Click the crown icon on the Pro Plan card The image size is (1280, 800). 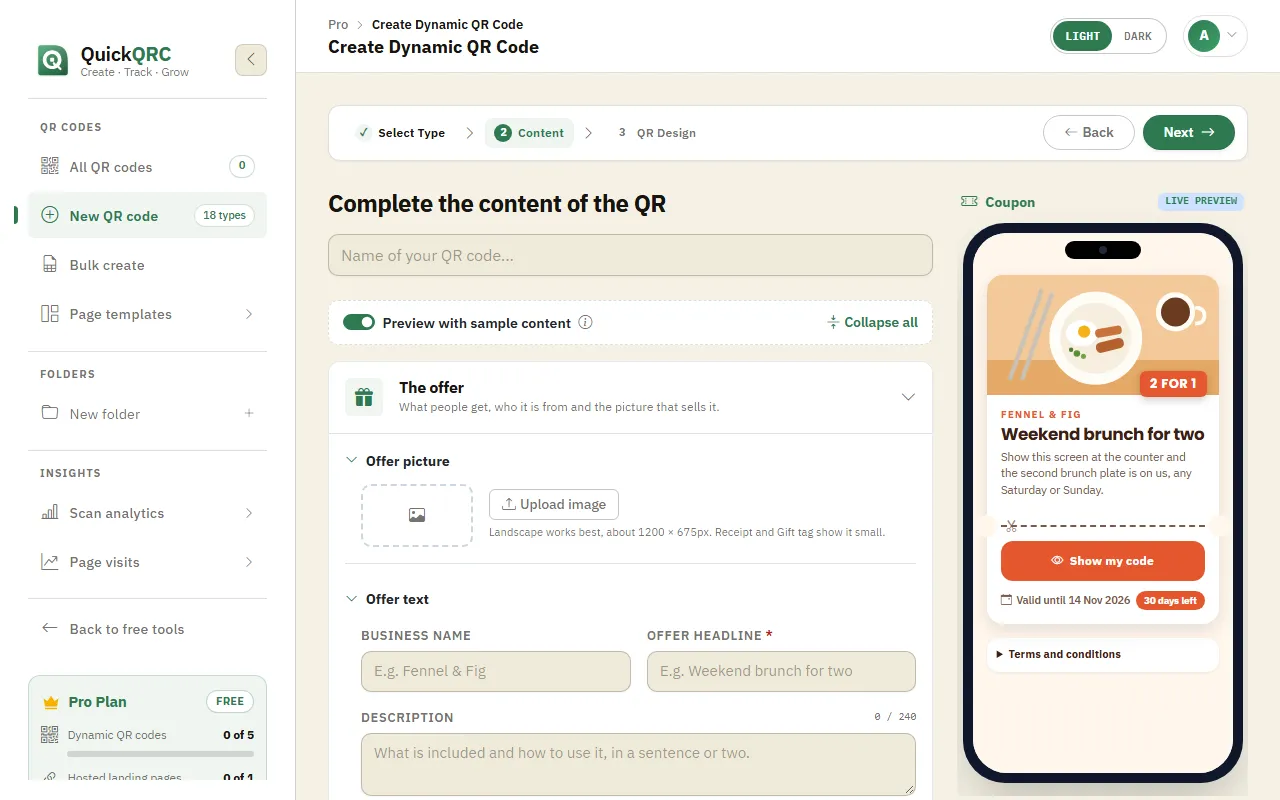click(51, 702)
